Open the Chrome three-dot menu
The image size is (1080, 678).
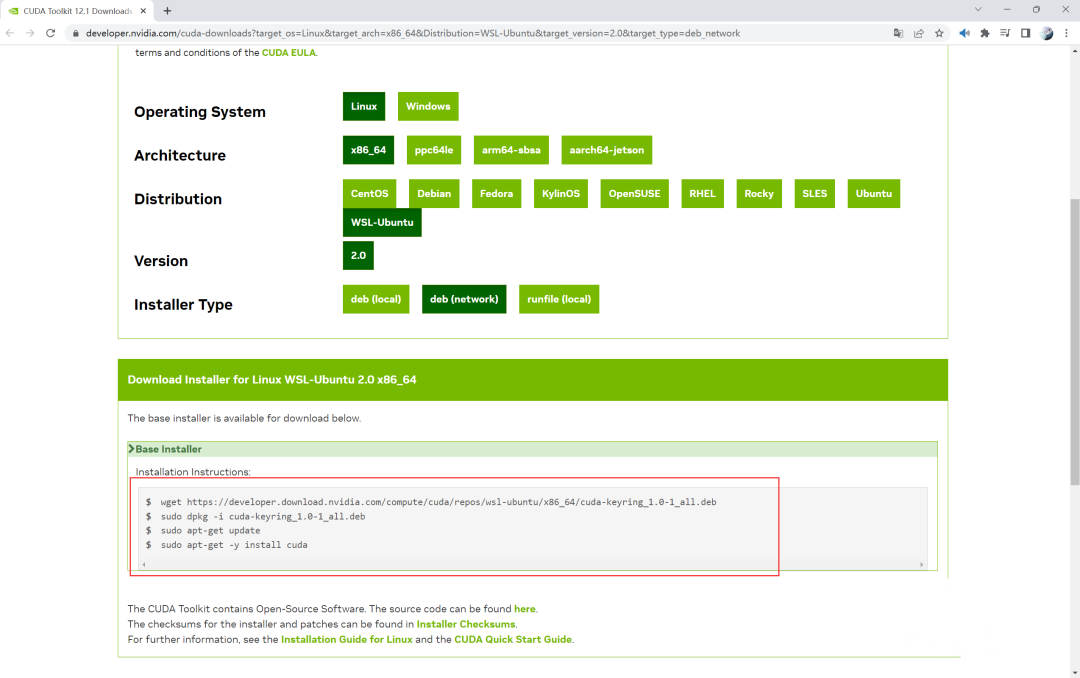pos(1066,33)
